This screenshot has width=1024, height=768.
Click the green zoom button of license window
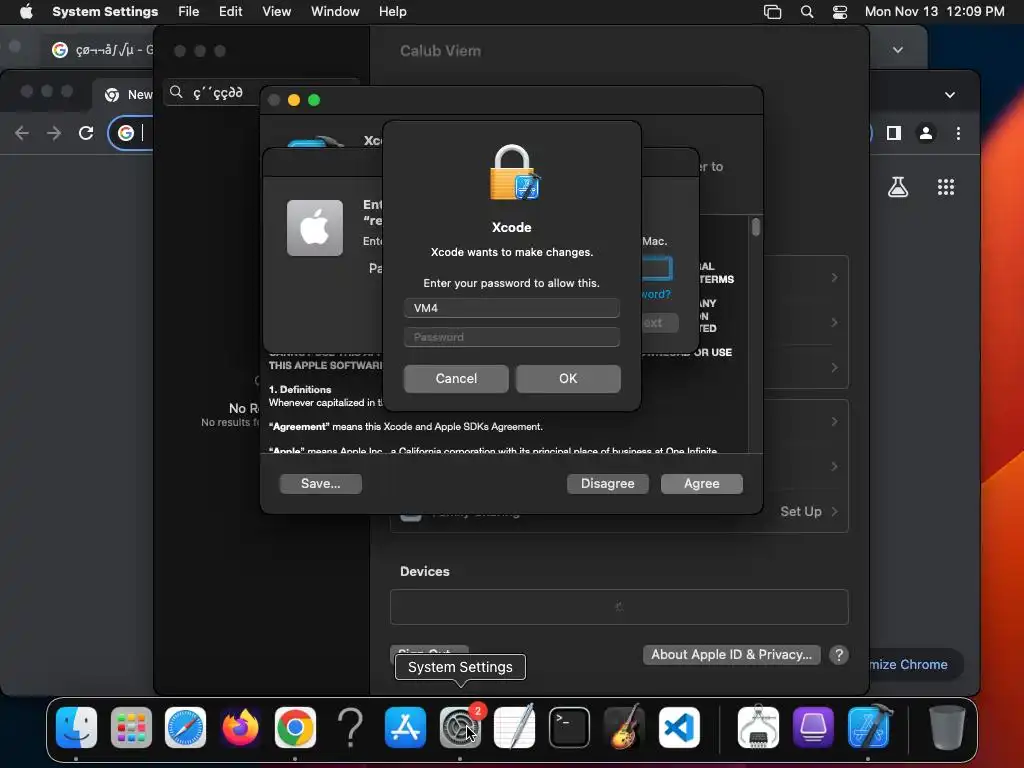pyautogui.click(x=314, y=100)
